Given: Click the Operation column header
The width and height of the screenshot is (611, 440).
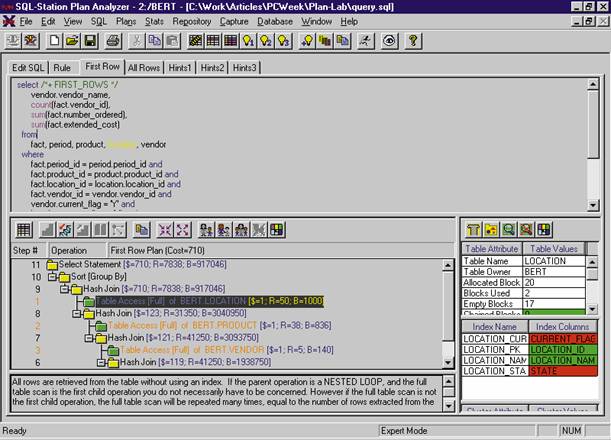Looking at the screenshot, I should (77, 250).
